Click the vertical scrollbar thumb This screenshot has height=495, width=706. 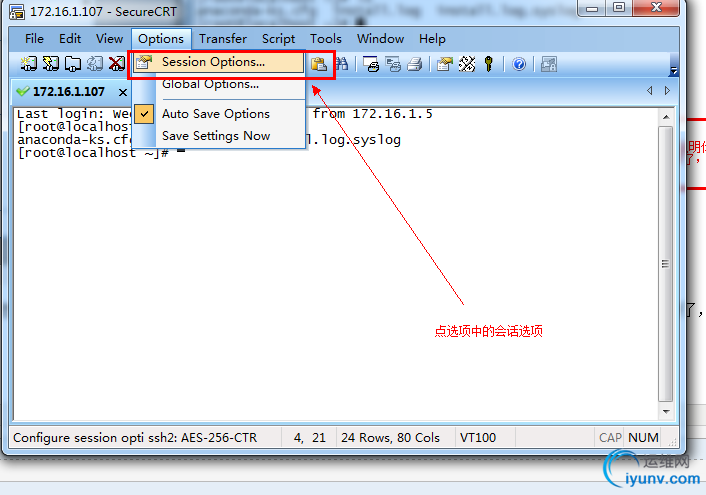(665, 264)
